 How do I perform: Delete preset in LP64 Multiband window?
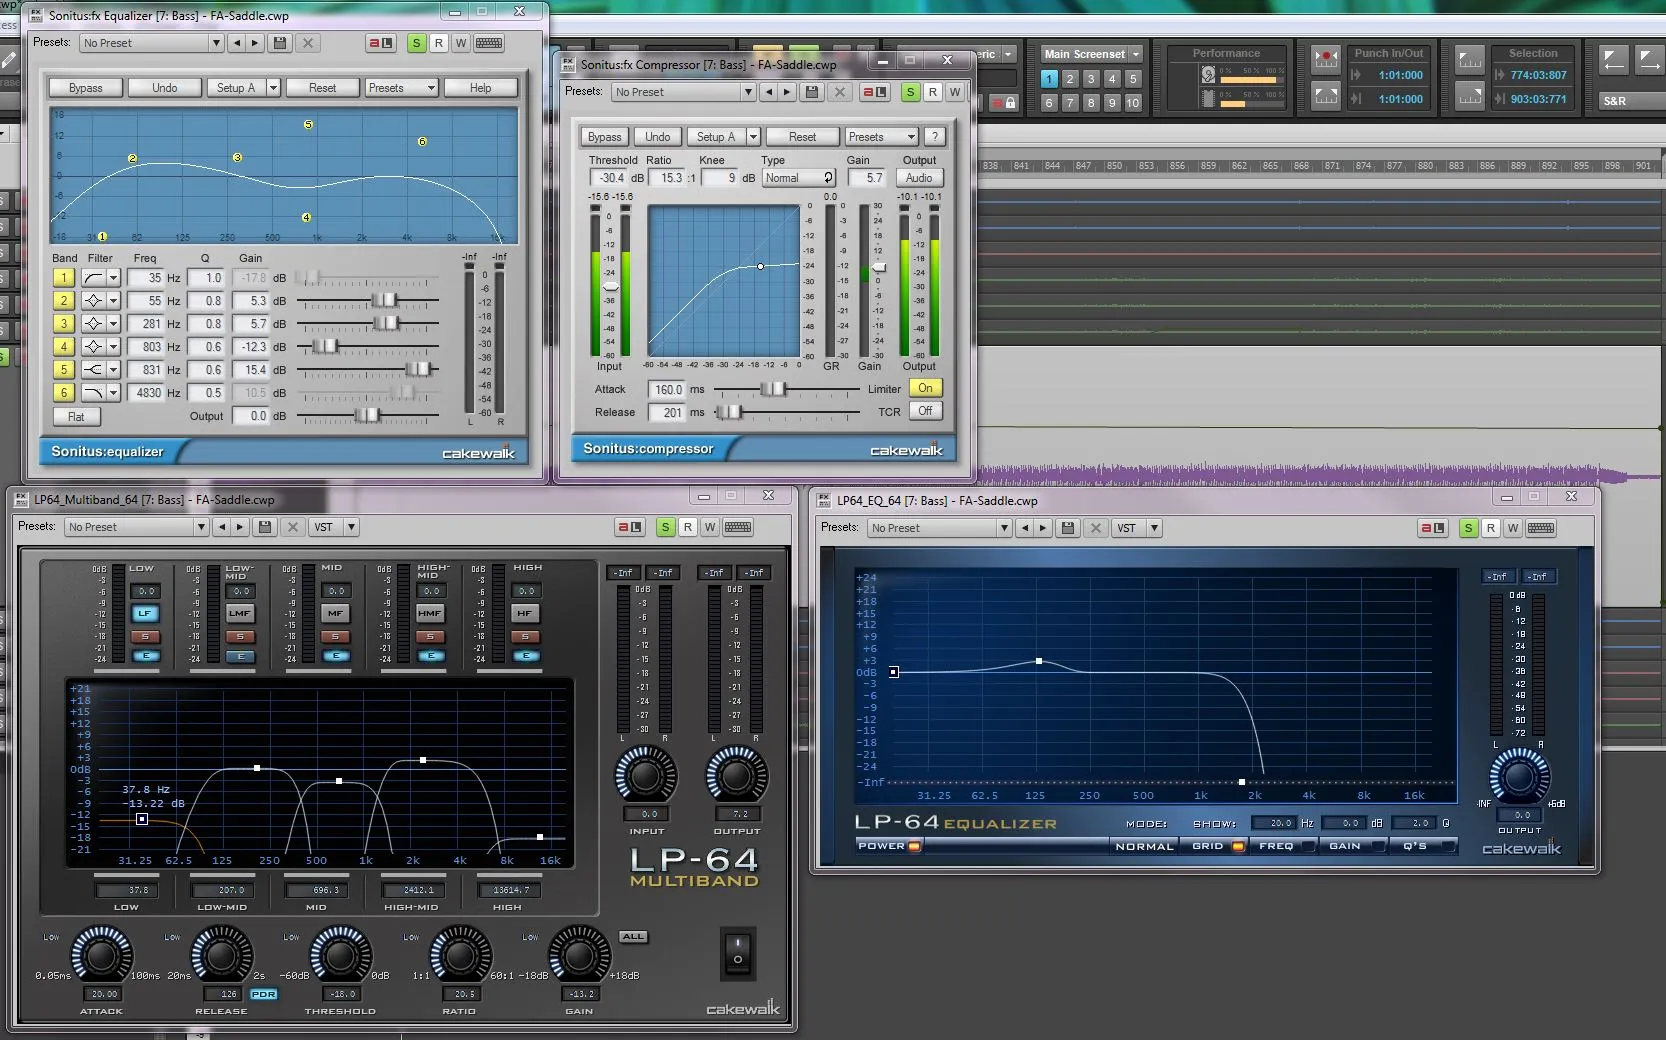coord(292,527)
